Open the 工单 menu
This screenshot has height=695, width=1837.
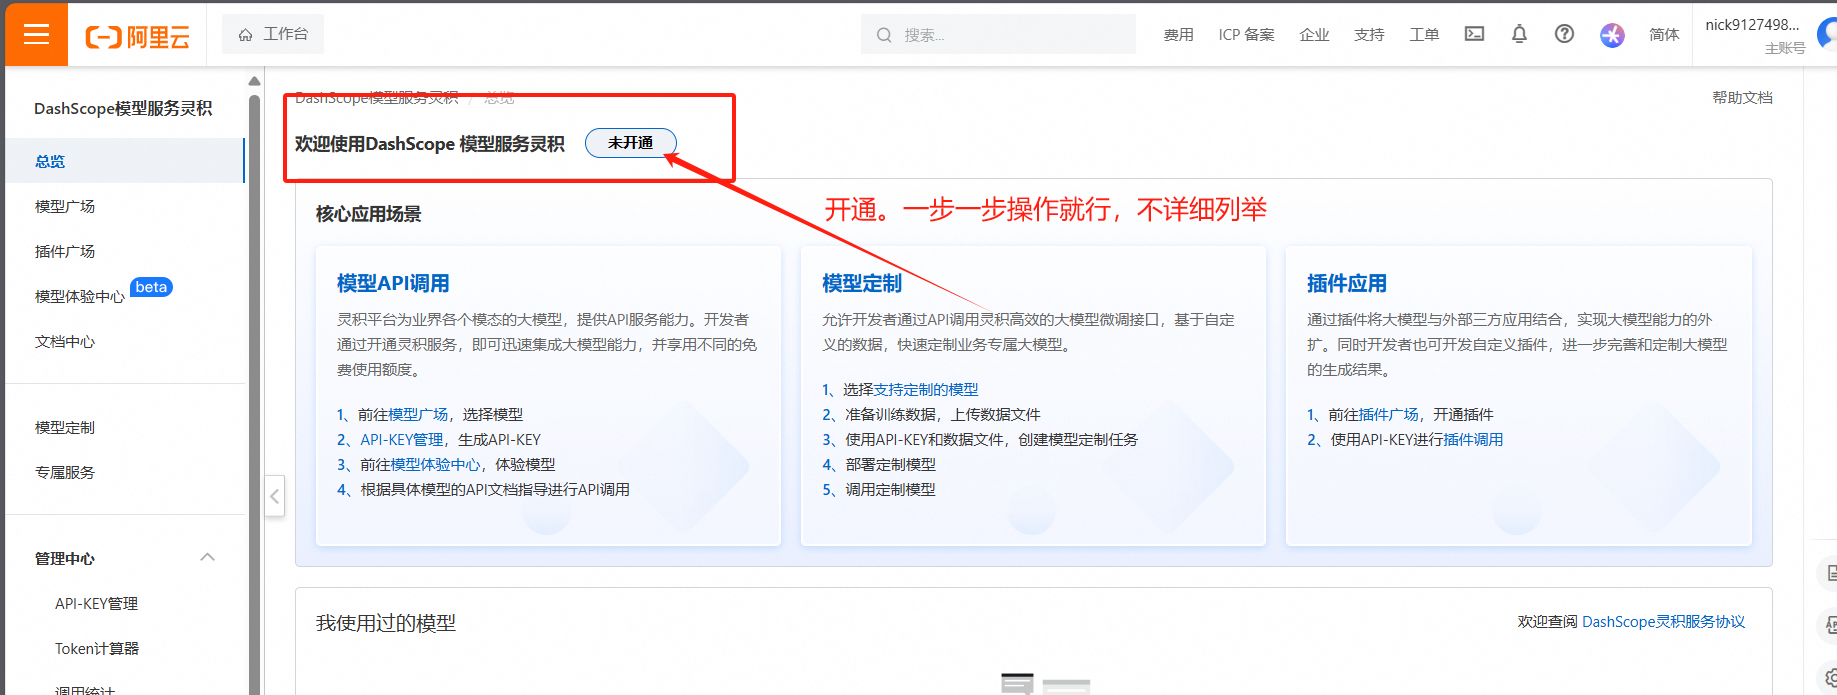tap(1424, 35)
